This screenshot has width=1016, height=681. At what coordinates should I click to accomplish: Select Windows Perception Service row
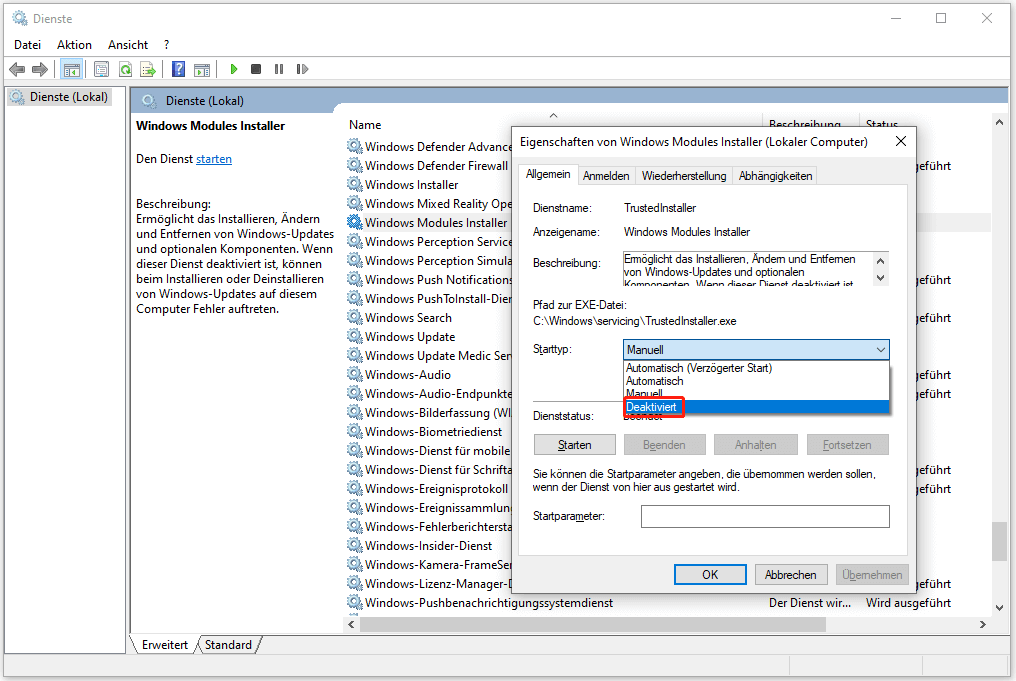pyautogui.click(x=429, y=241)
